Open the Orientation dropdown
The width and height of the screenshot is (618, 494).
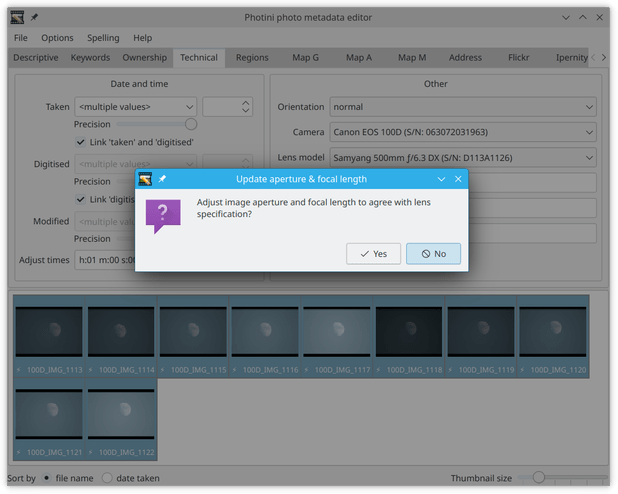point(463,107)
